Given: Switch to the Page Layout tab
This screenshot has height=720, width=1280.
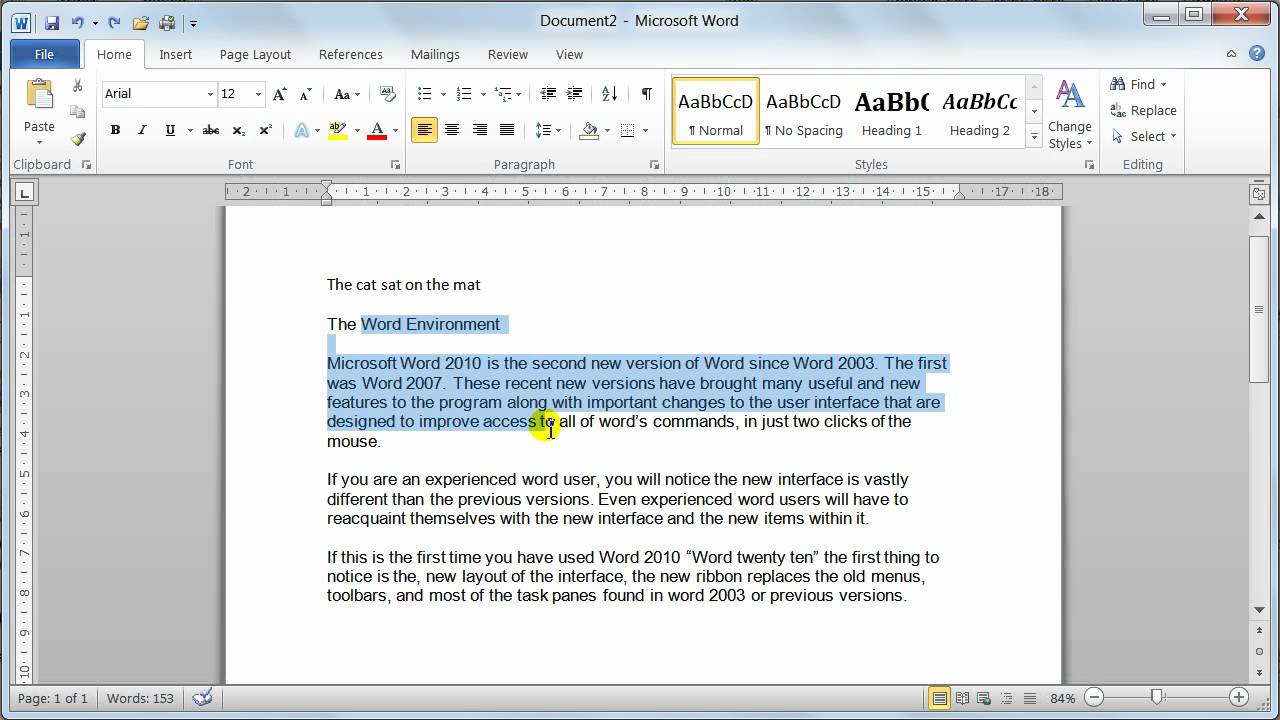Looking at the screenshot, I should click(x=255, y=54).
